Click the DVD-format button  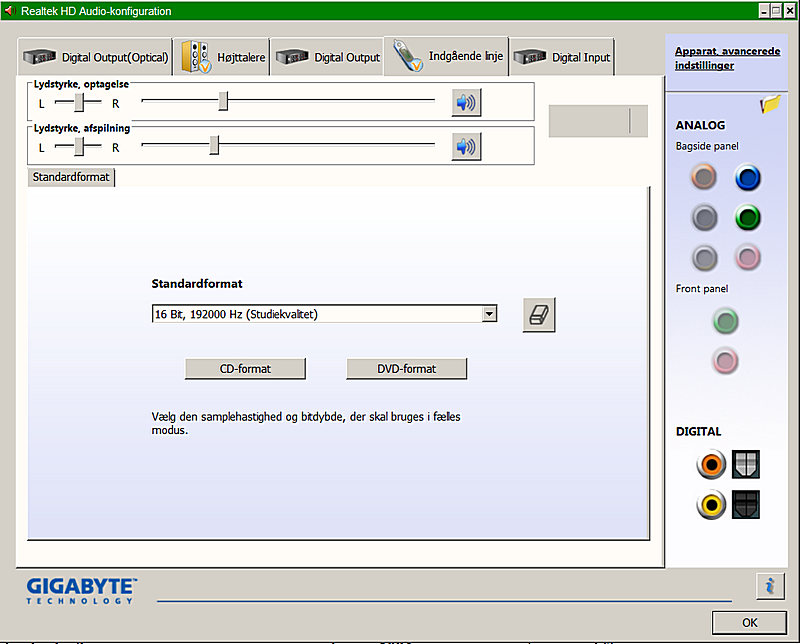[407, 369]
